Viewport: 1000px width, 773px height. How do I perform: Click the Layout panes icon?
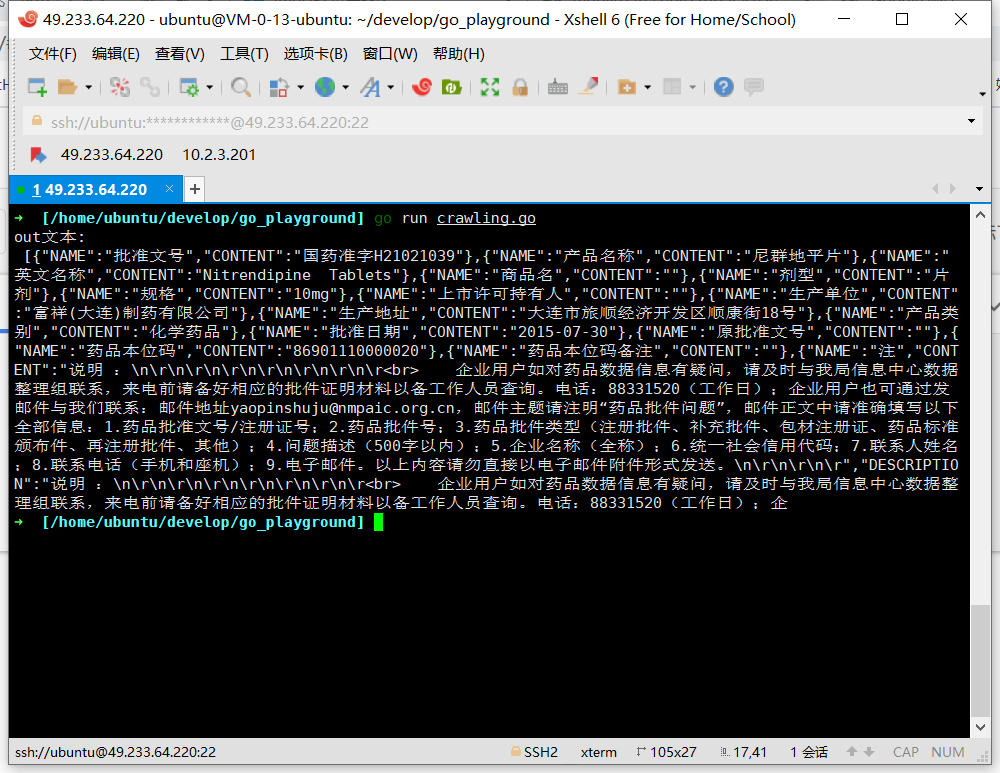click(672, 87)
